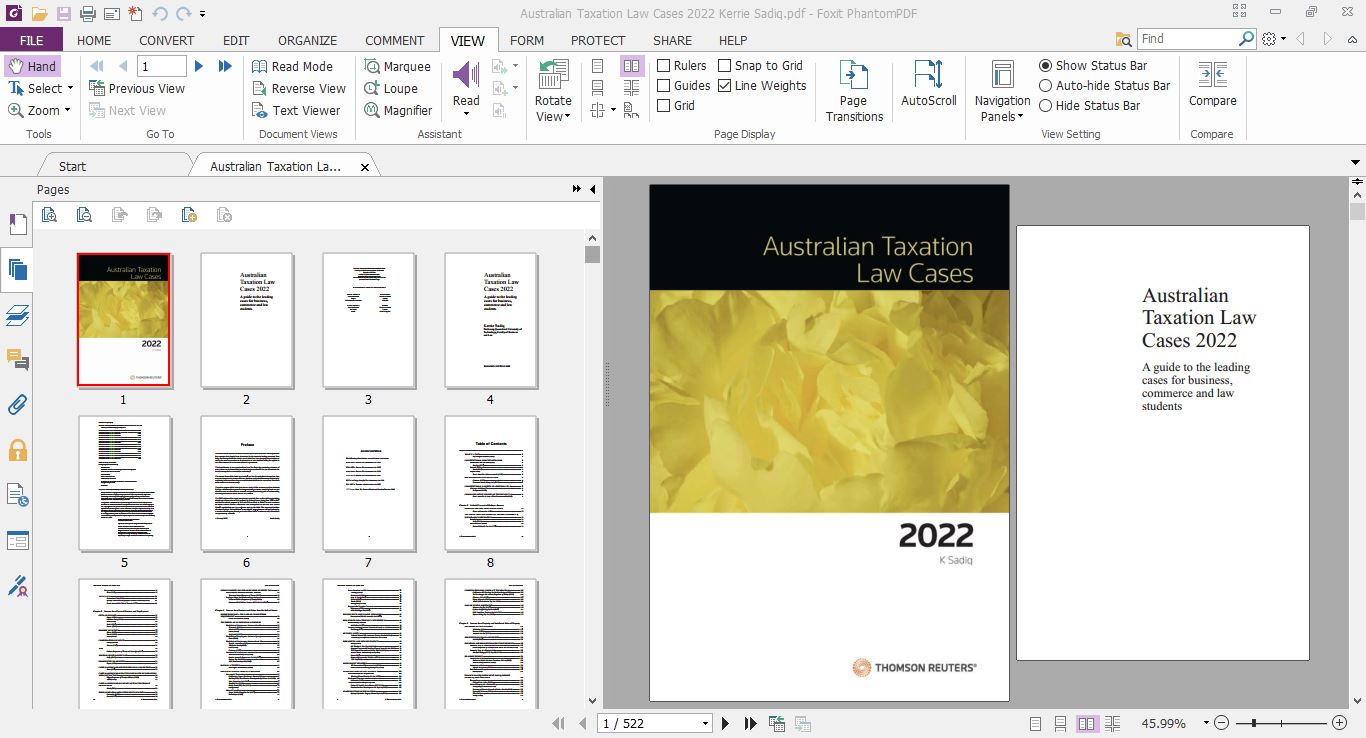Undo the last action
1366x738 pixels.
[x=161, y=14]
